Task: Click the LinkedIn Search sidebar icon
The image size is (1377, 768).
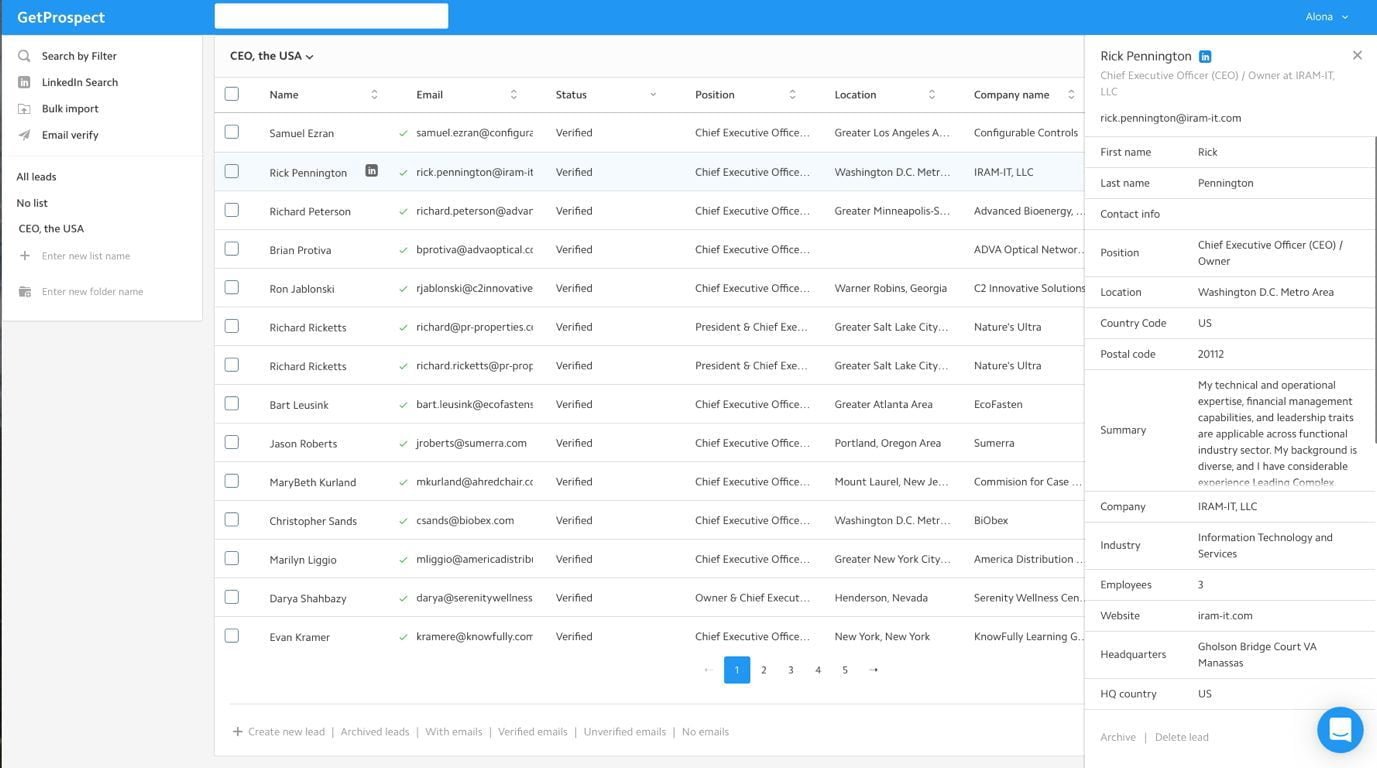Action: [x=24, y=82]
